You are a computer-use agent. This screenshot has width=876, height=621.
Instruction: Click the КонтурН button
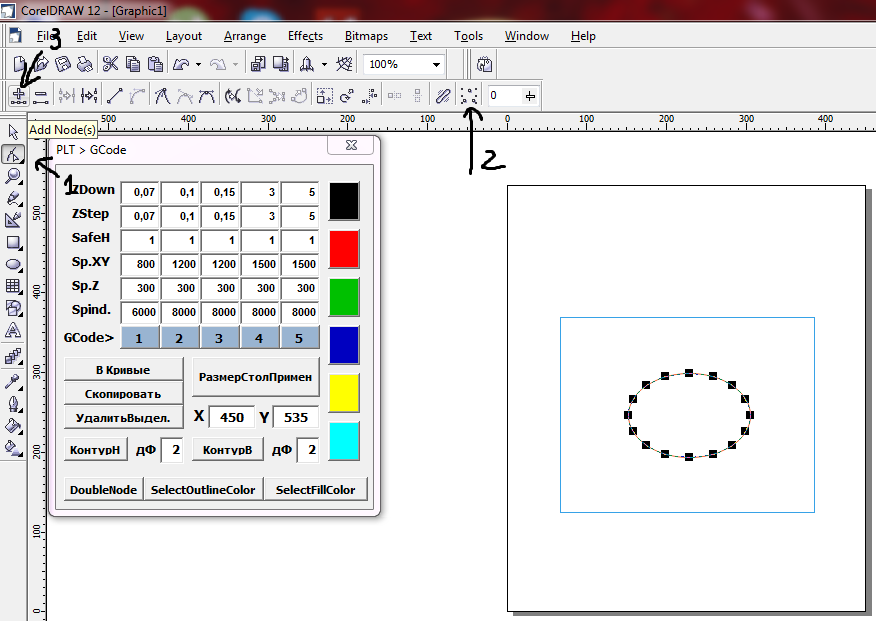(95, 450)
